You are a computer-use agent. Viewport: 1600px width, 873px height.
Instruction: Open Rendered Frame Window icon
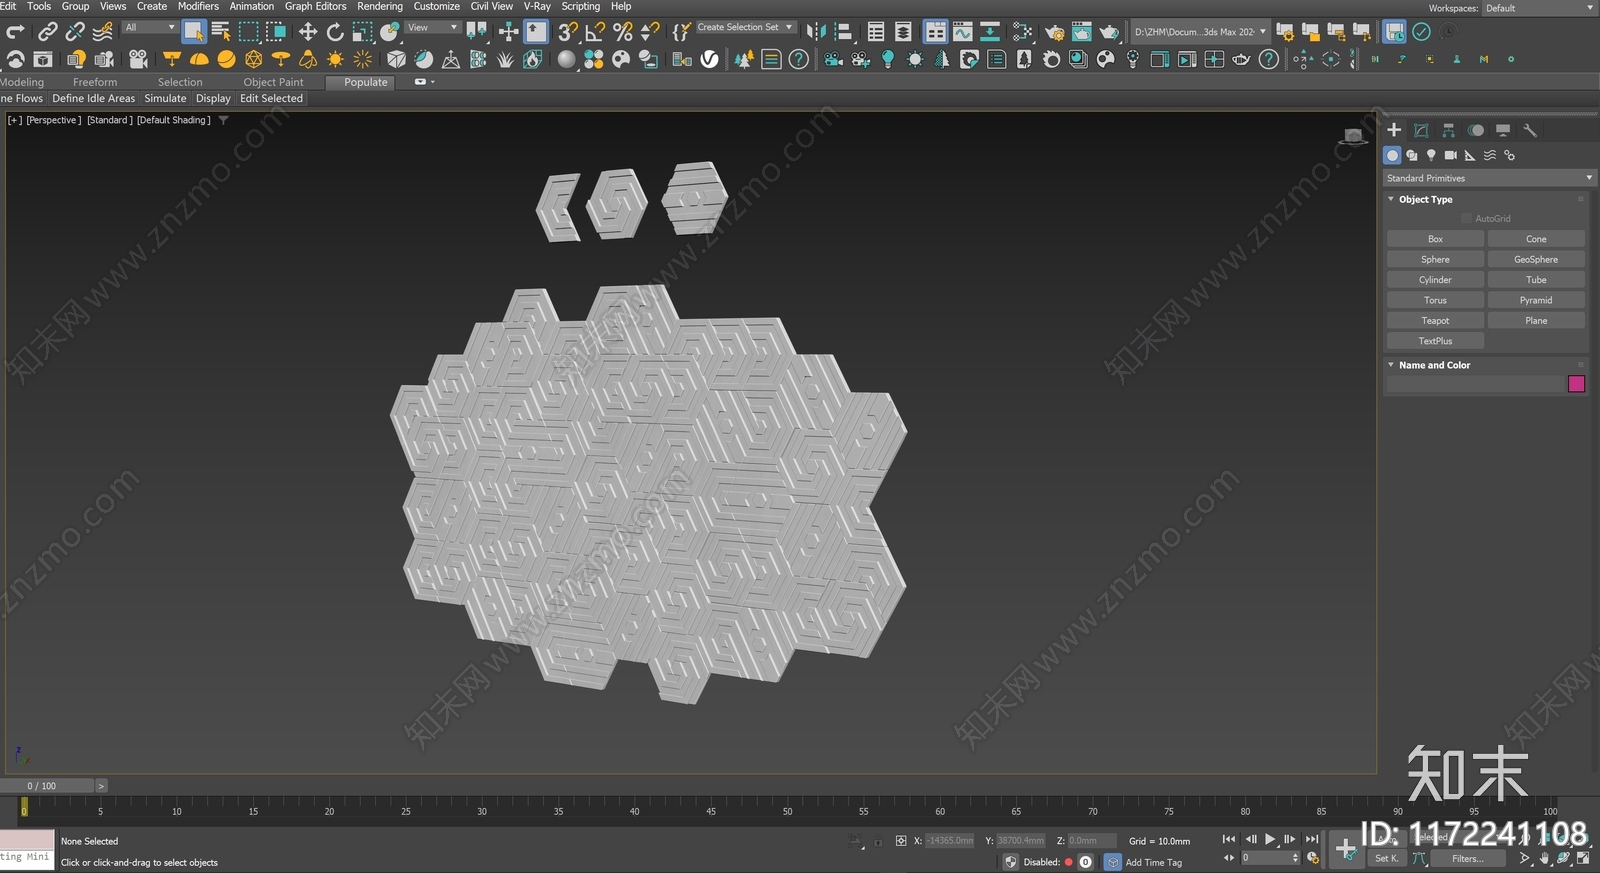coord(1081,32)
